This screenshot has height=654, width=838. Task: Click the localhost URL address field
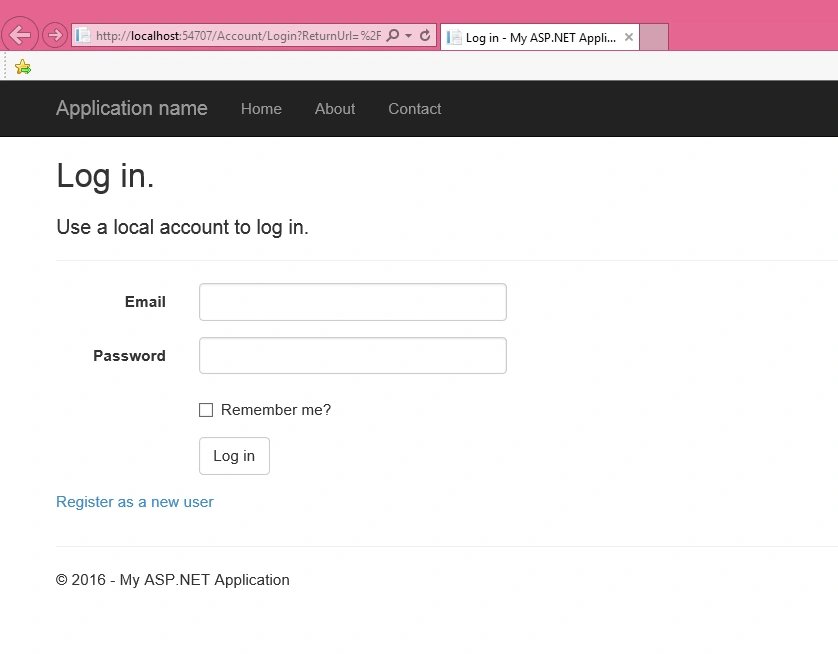point(238,36)
